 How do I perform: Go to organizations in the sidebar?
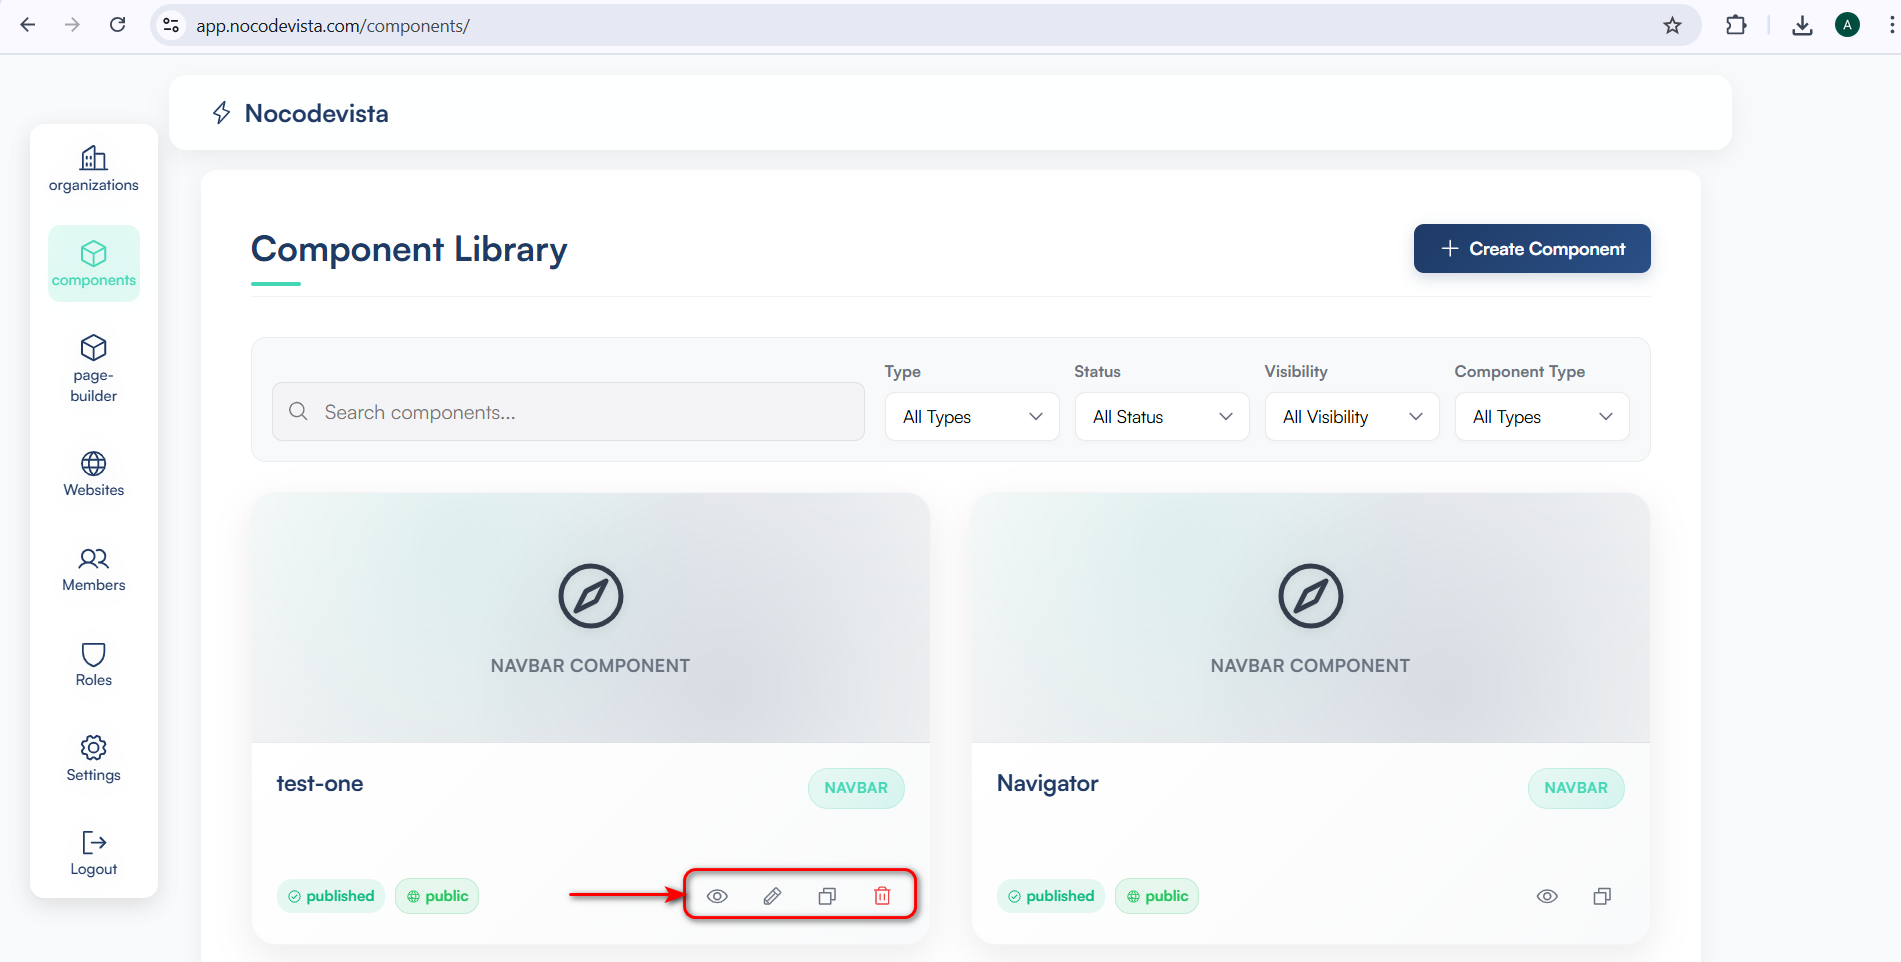click(94, 168)
